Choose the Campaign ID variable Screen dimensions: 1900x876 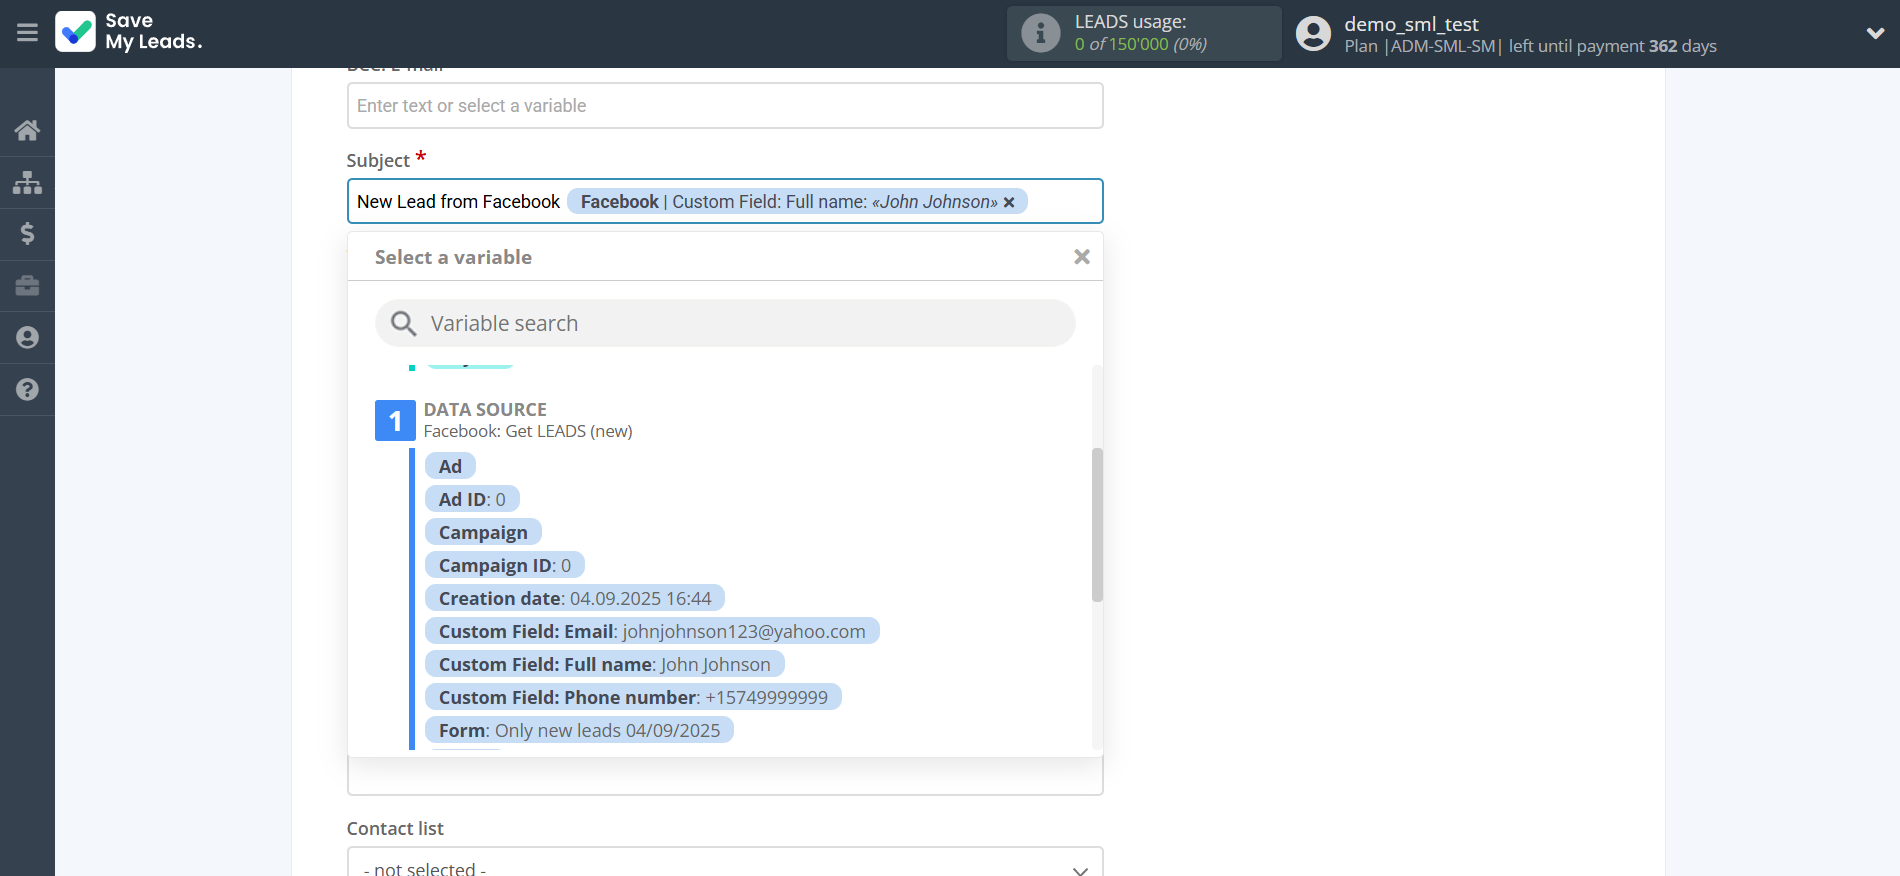[x=504, y=565]
